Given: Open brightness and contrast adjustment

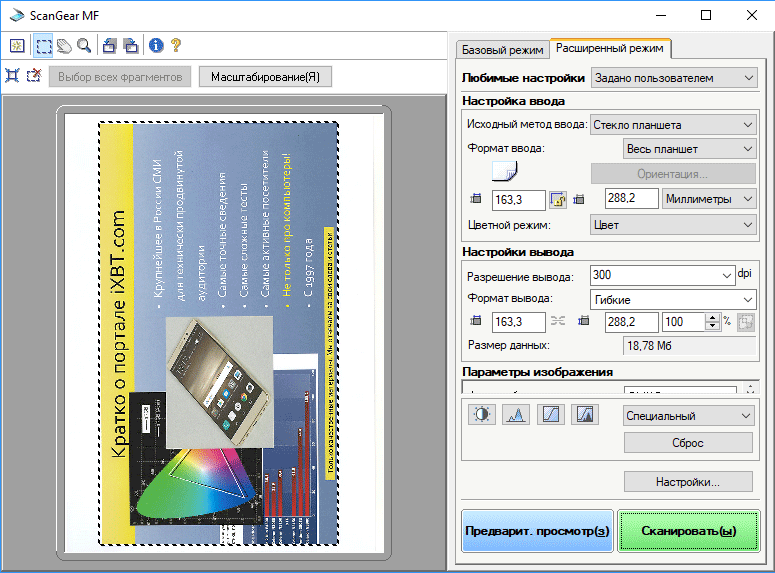Looking at the screenshot, I should (481, 415).
